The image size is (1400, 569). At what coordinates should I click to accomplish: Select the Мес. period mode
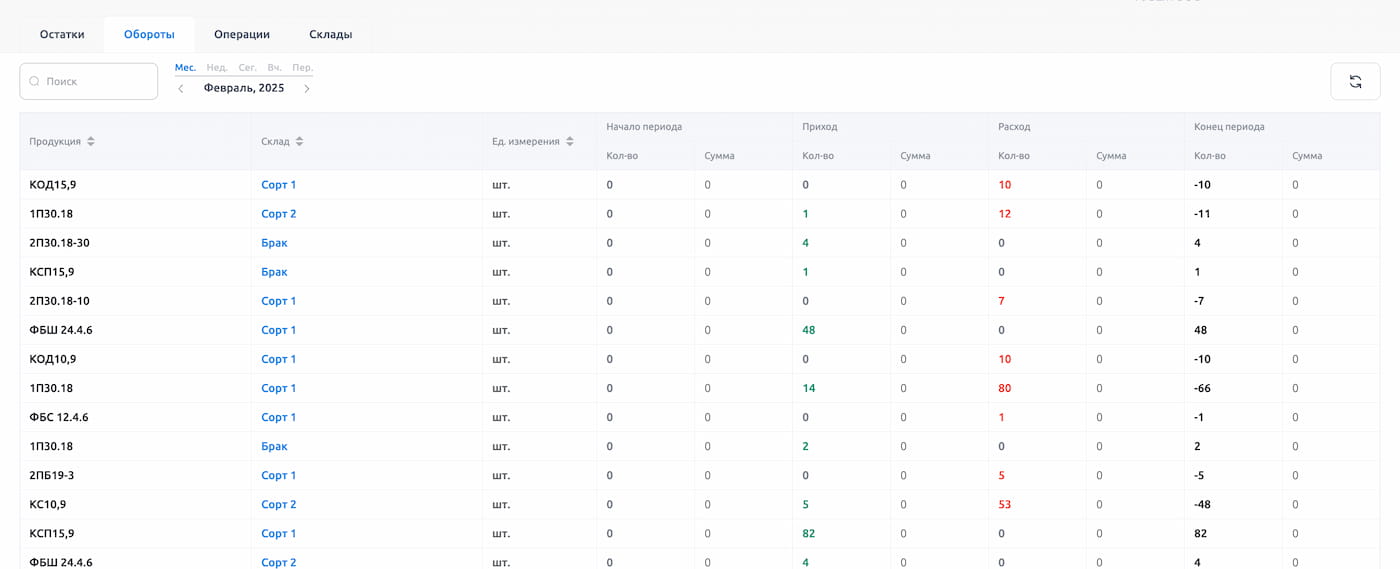coord(185,68)
